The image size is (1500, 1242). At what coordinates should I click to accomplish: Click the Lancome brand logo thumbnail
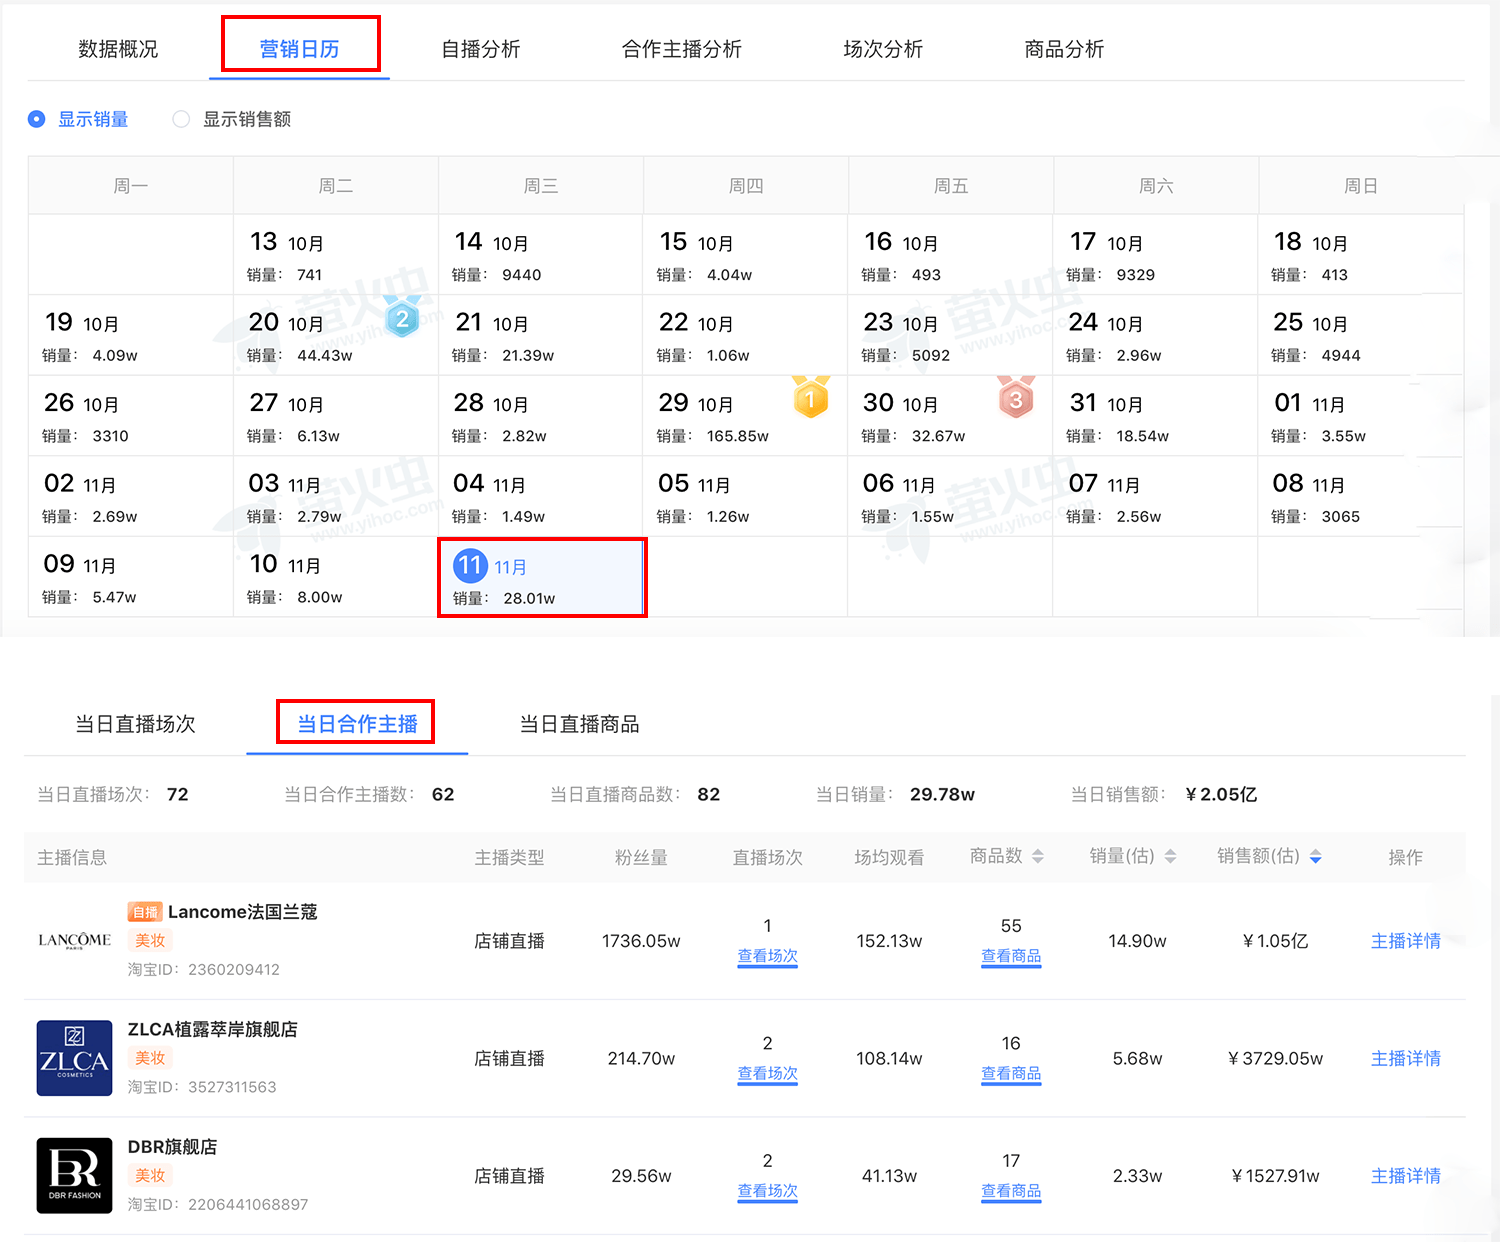pyautogui.click(x=74, y=940)
